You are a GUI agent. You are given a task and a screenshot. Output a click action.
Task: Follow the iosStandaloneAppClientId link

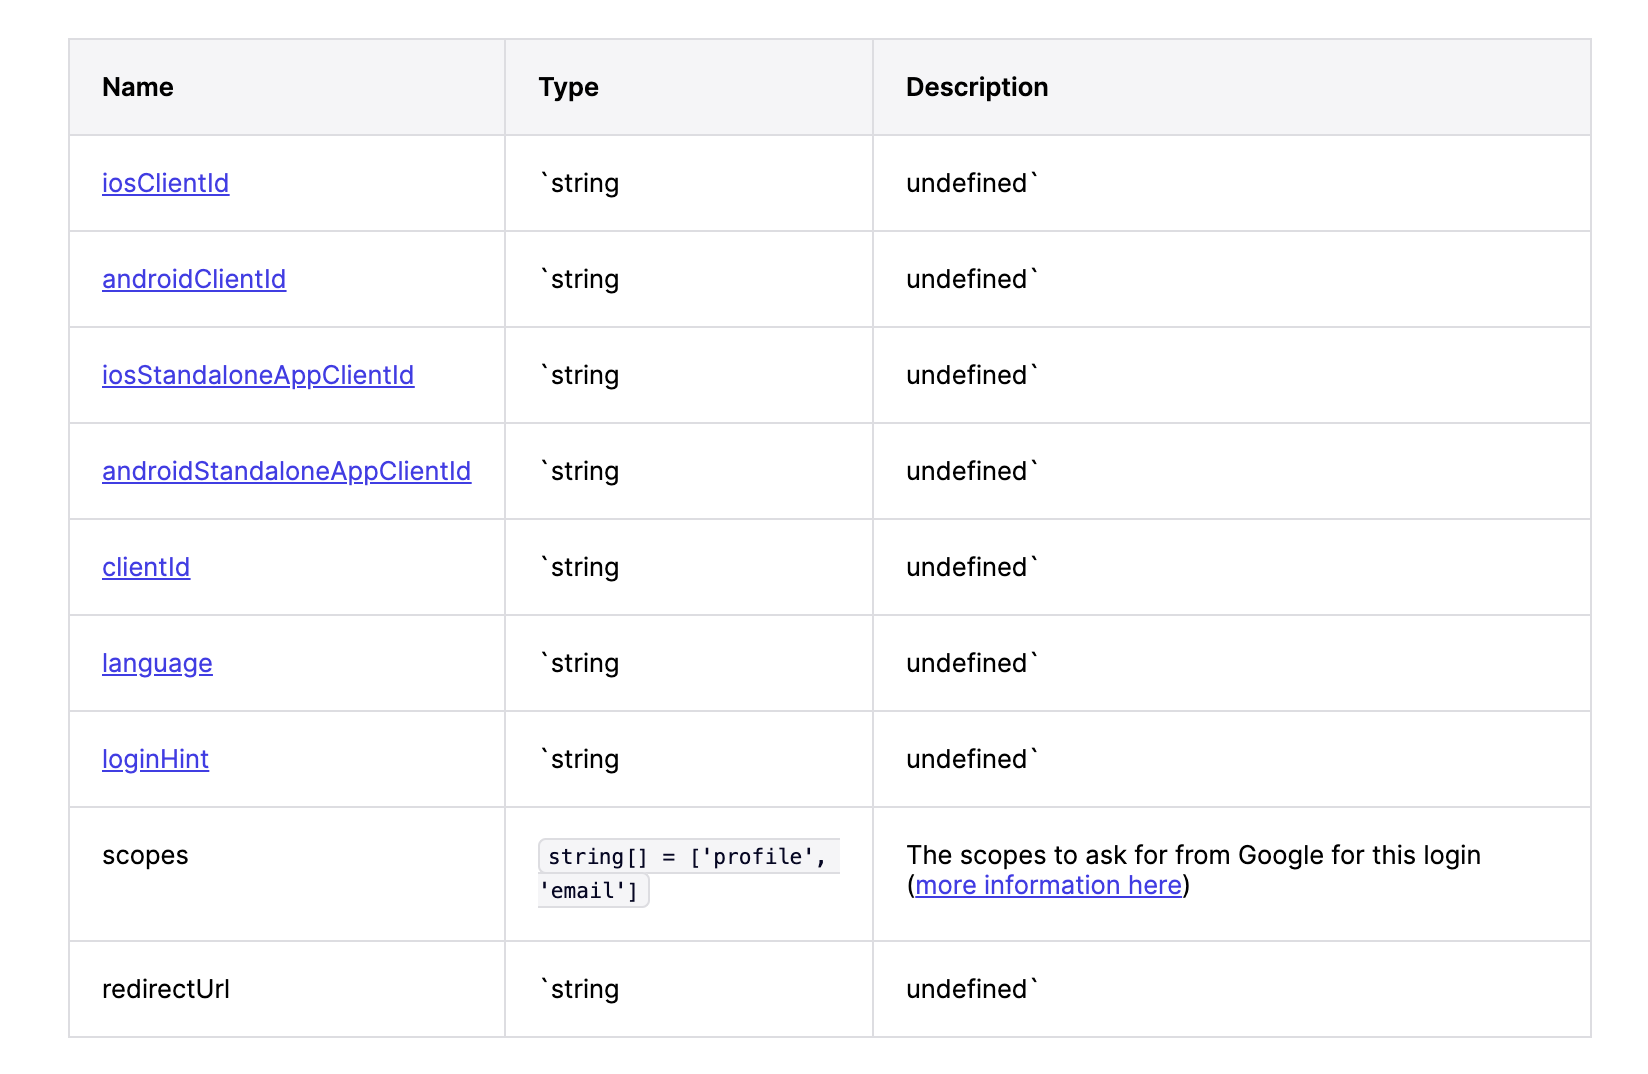point(258,375)
